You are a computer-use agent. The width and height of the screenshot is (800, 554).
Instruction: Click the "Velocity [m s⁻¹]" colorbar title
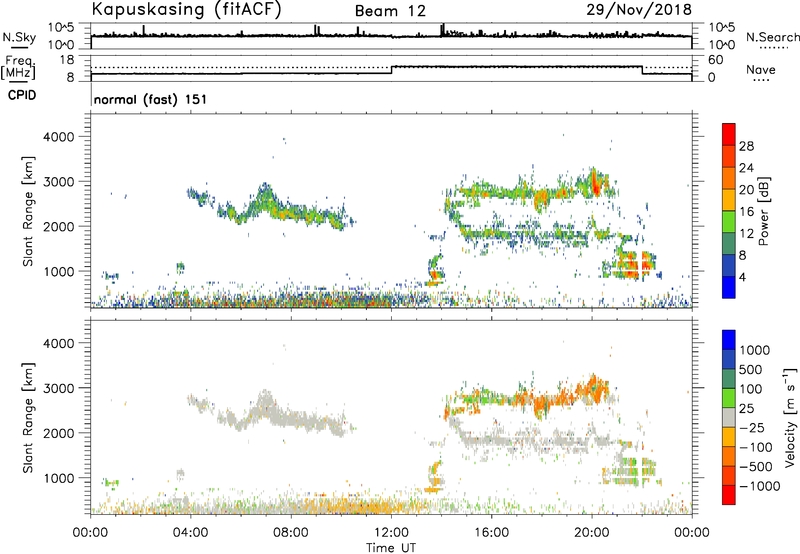790,417
